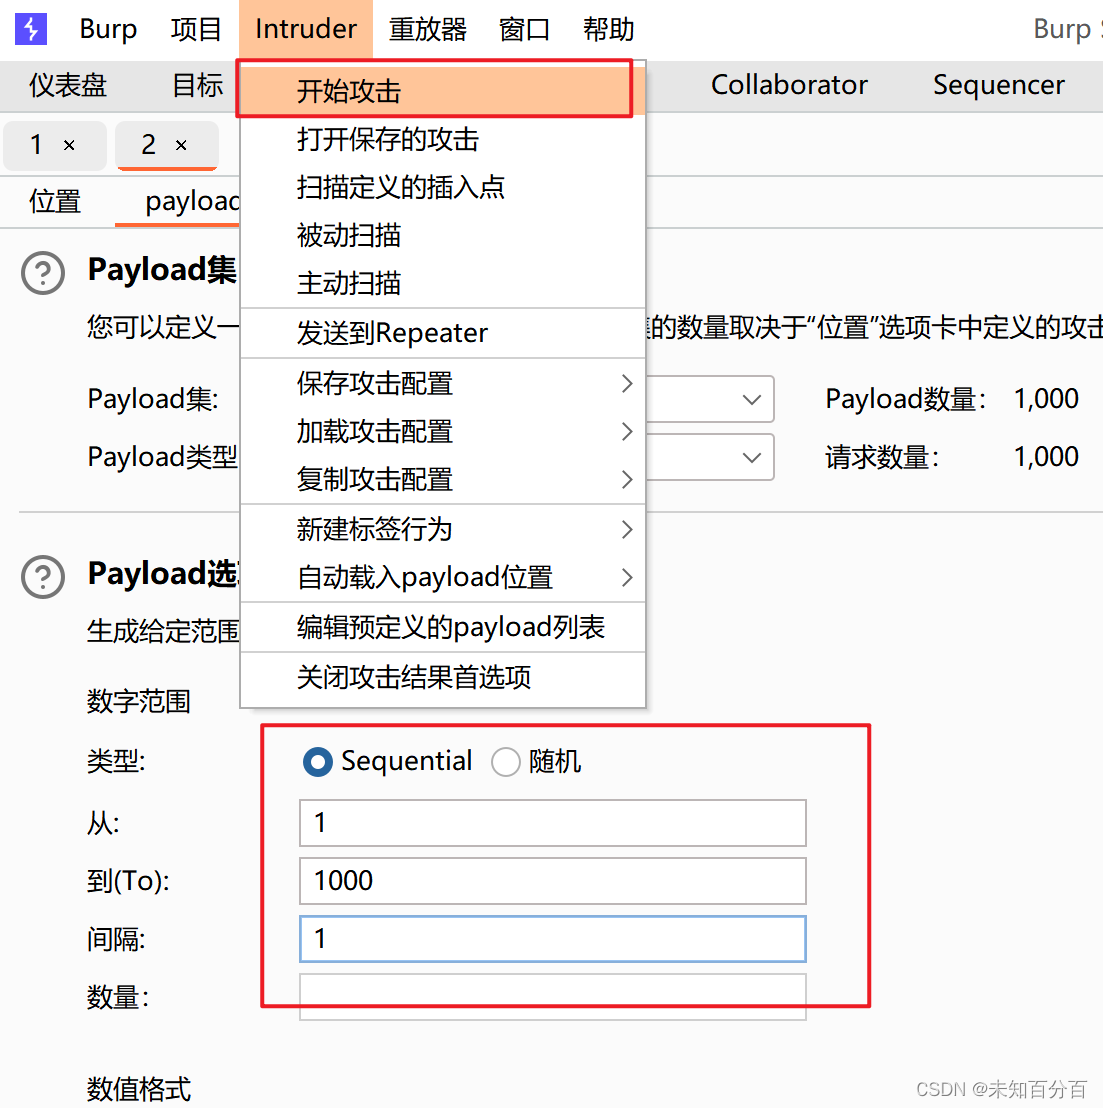Click the 请求数量 value 1,000

tap(1046, 457)
